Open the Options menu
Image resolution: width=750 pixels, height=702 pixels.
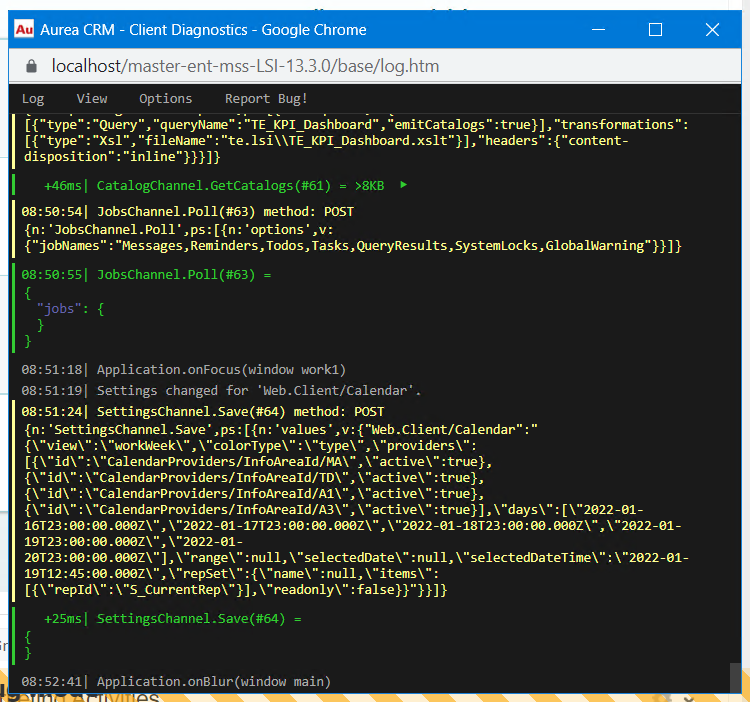pos(165,99)
